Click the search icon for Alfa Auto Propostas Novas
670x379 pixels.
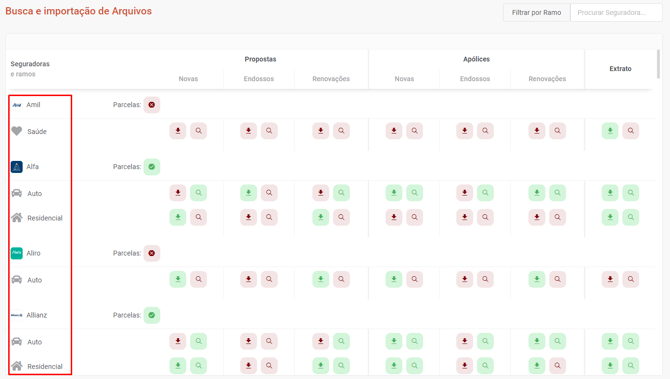click(198, 193)
